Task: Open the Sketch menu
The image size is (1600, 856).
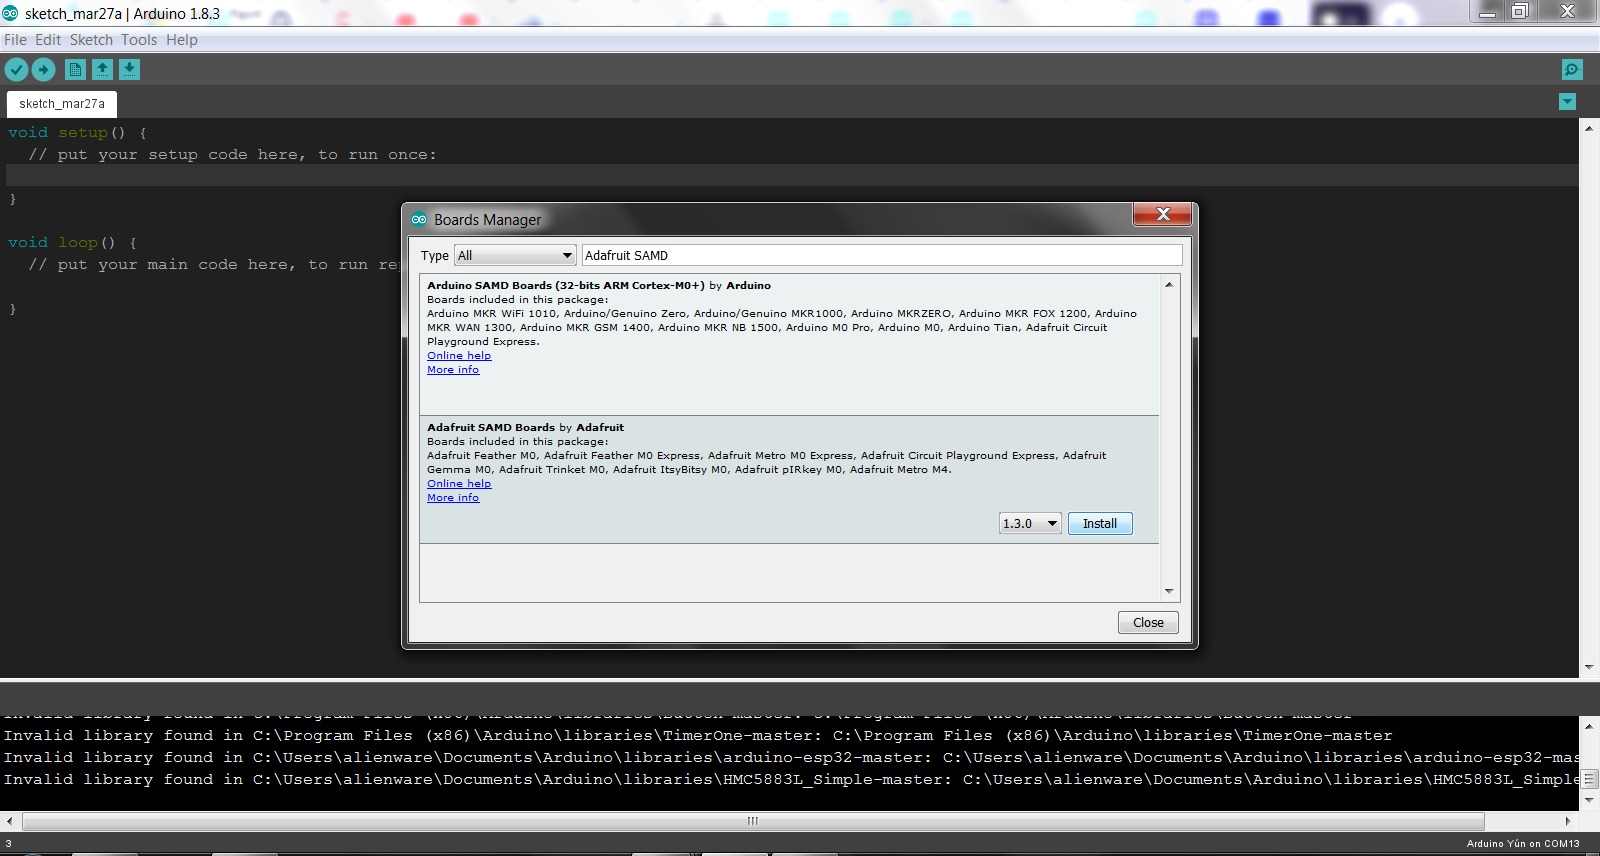Action: (91, 40)
